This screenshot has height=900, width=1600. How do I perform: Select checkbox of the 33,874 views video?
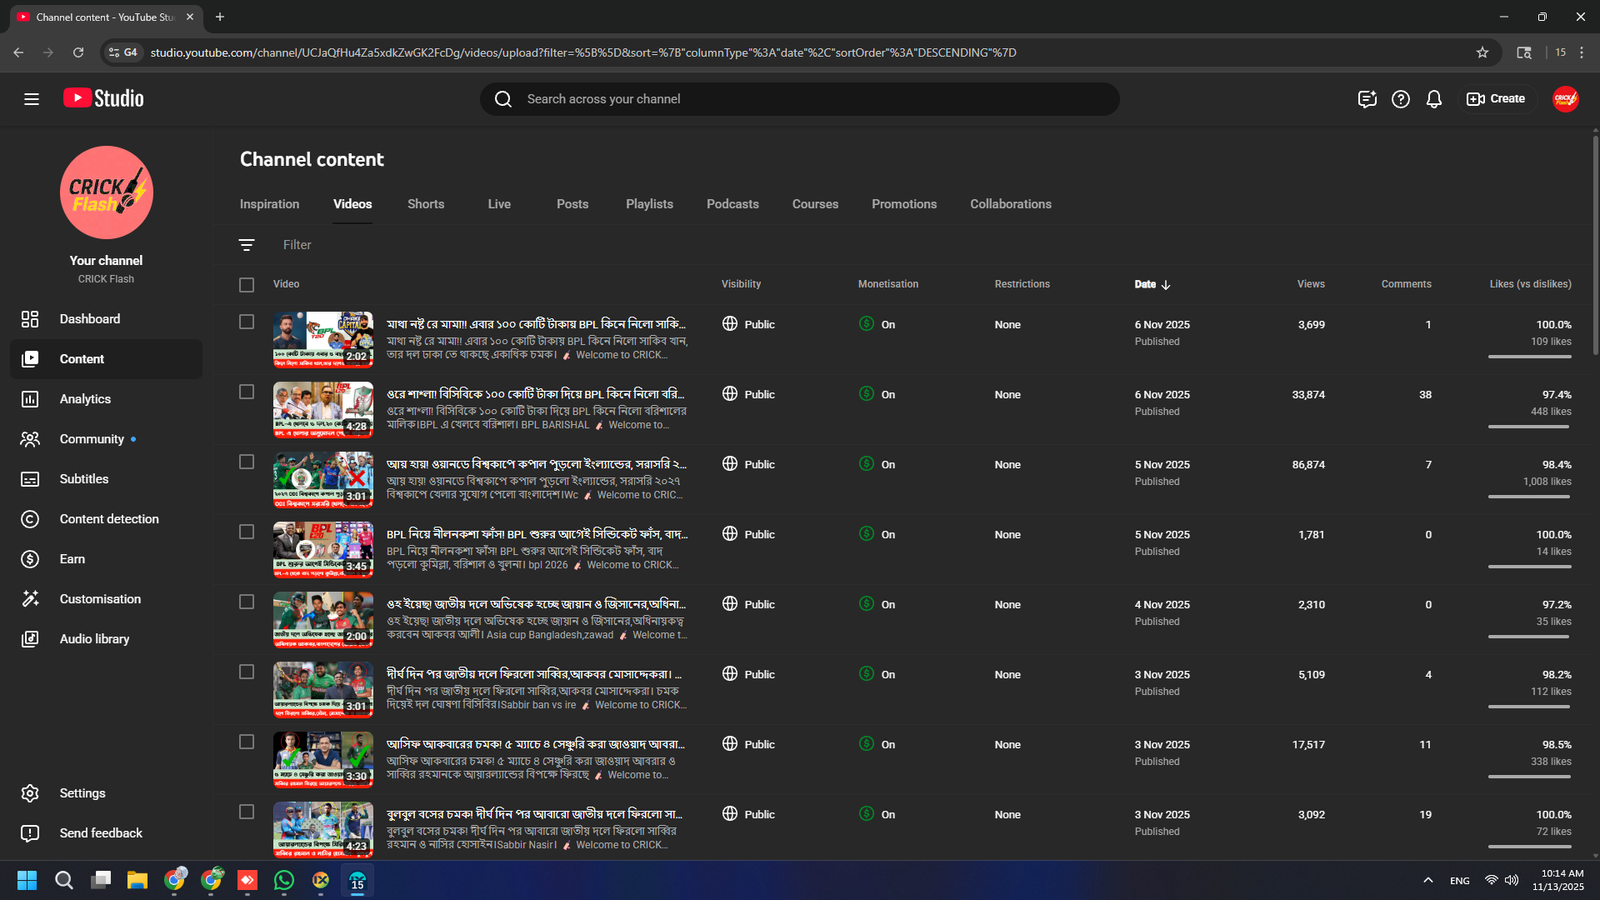point(247,392)
